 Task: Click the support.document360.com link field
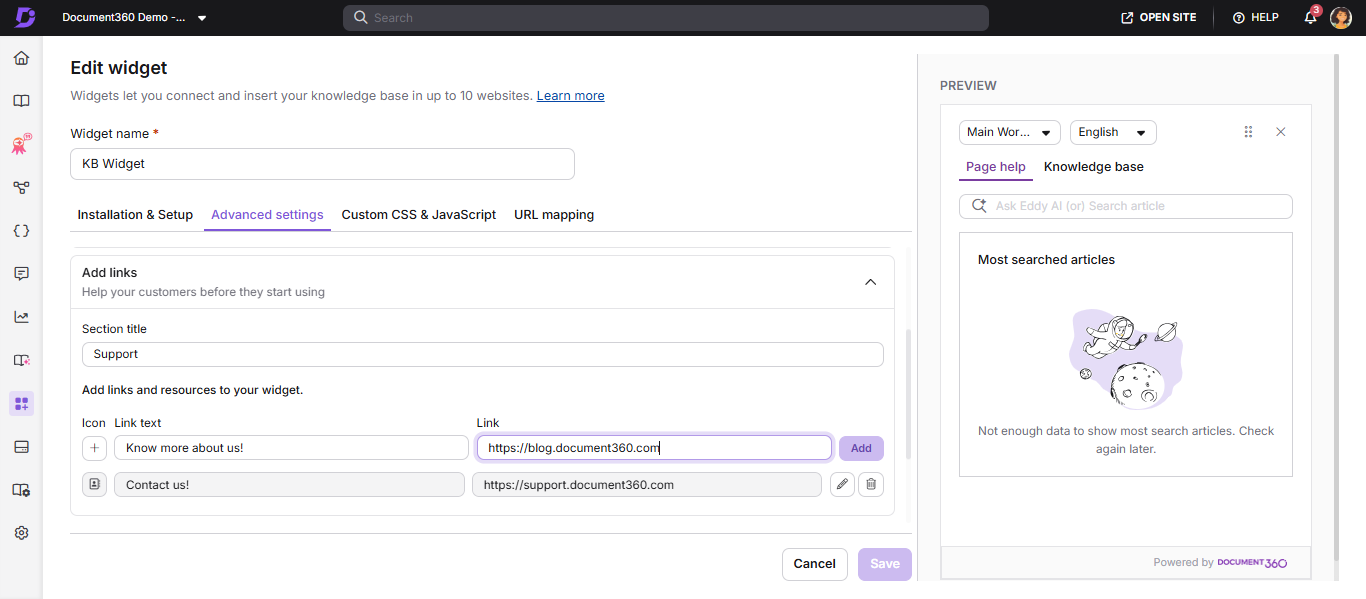click(x=647, y=485)
